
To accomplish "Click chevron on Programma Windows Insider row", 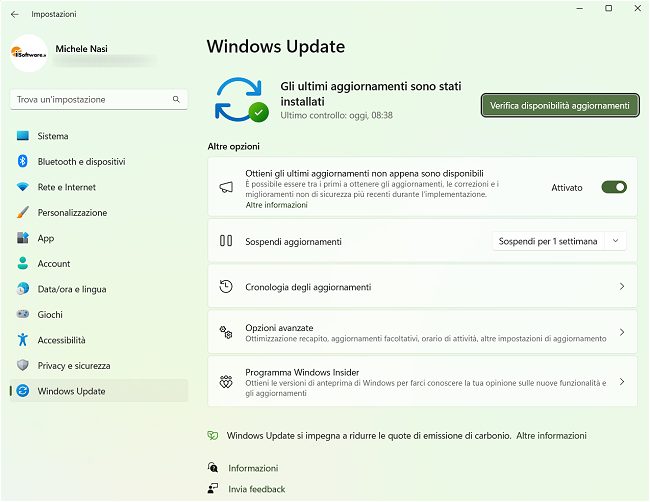I will (622, 382).
